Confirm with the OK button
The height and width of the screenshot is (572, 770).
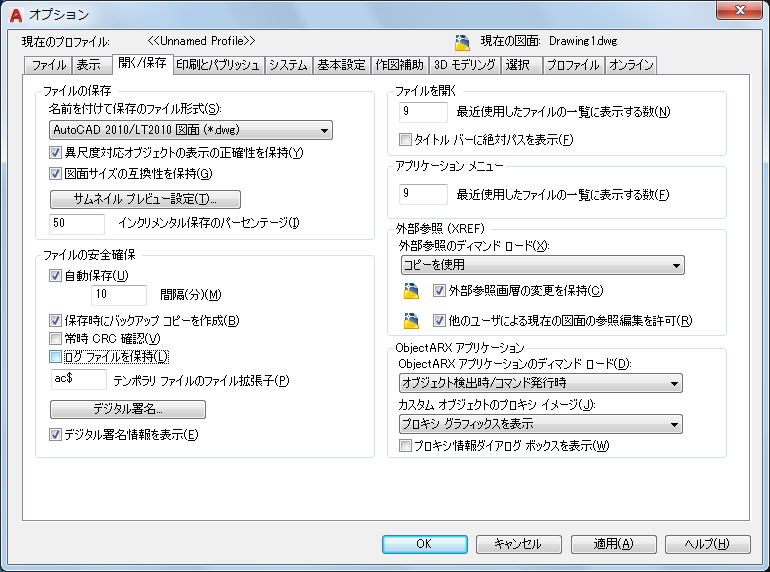point(425,544)
